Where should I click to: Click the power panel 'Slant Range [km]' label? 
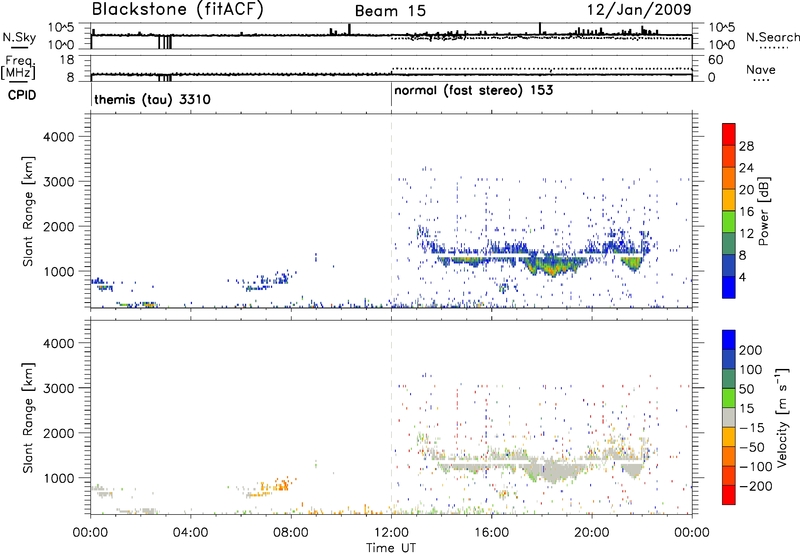point(28,211)
